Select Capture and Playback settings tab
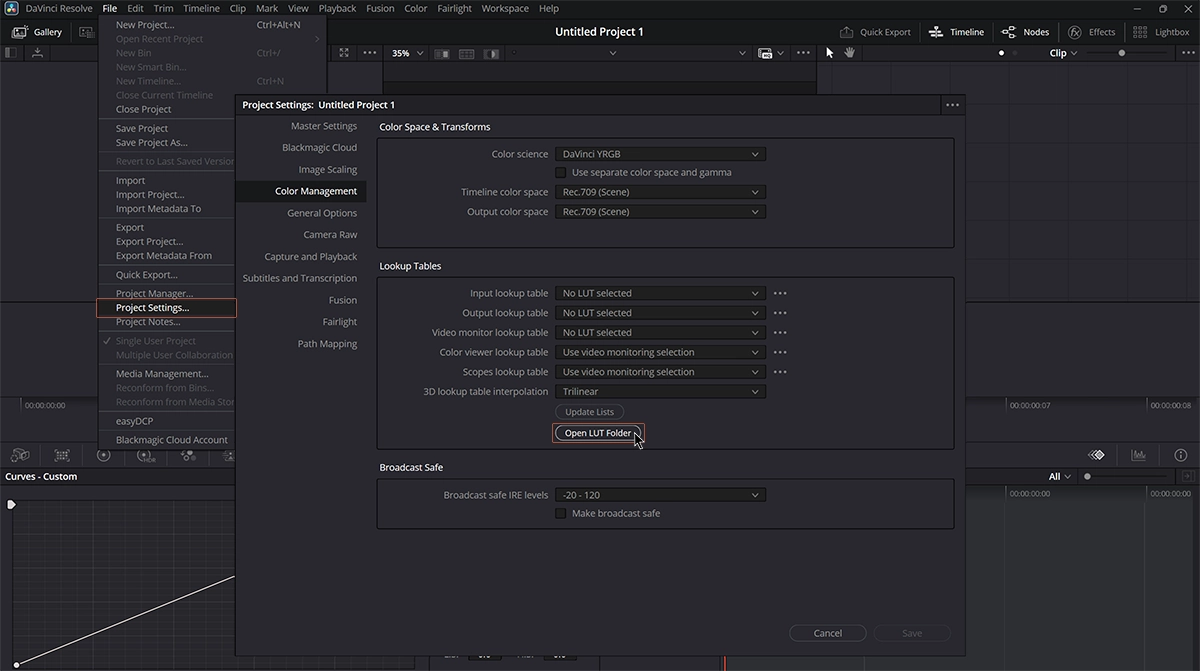 pyautogui.click(x=310, y=257)
